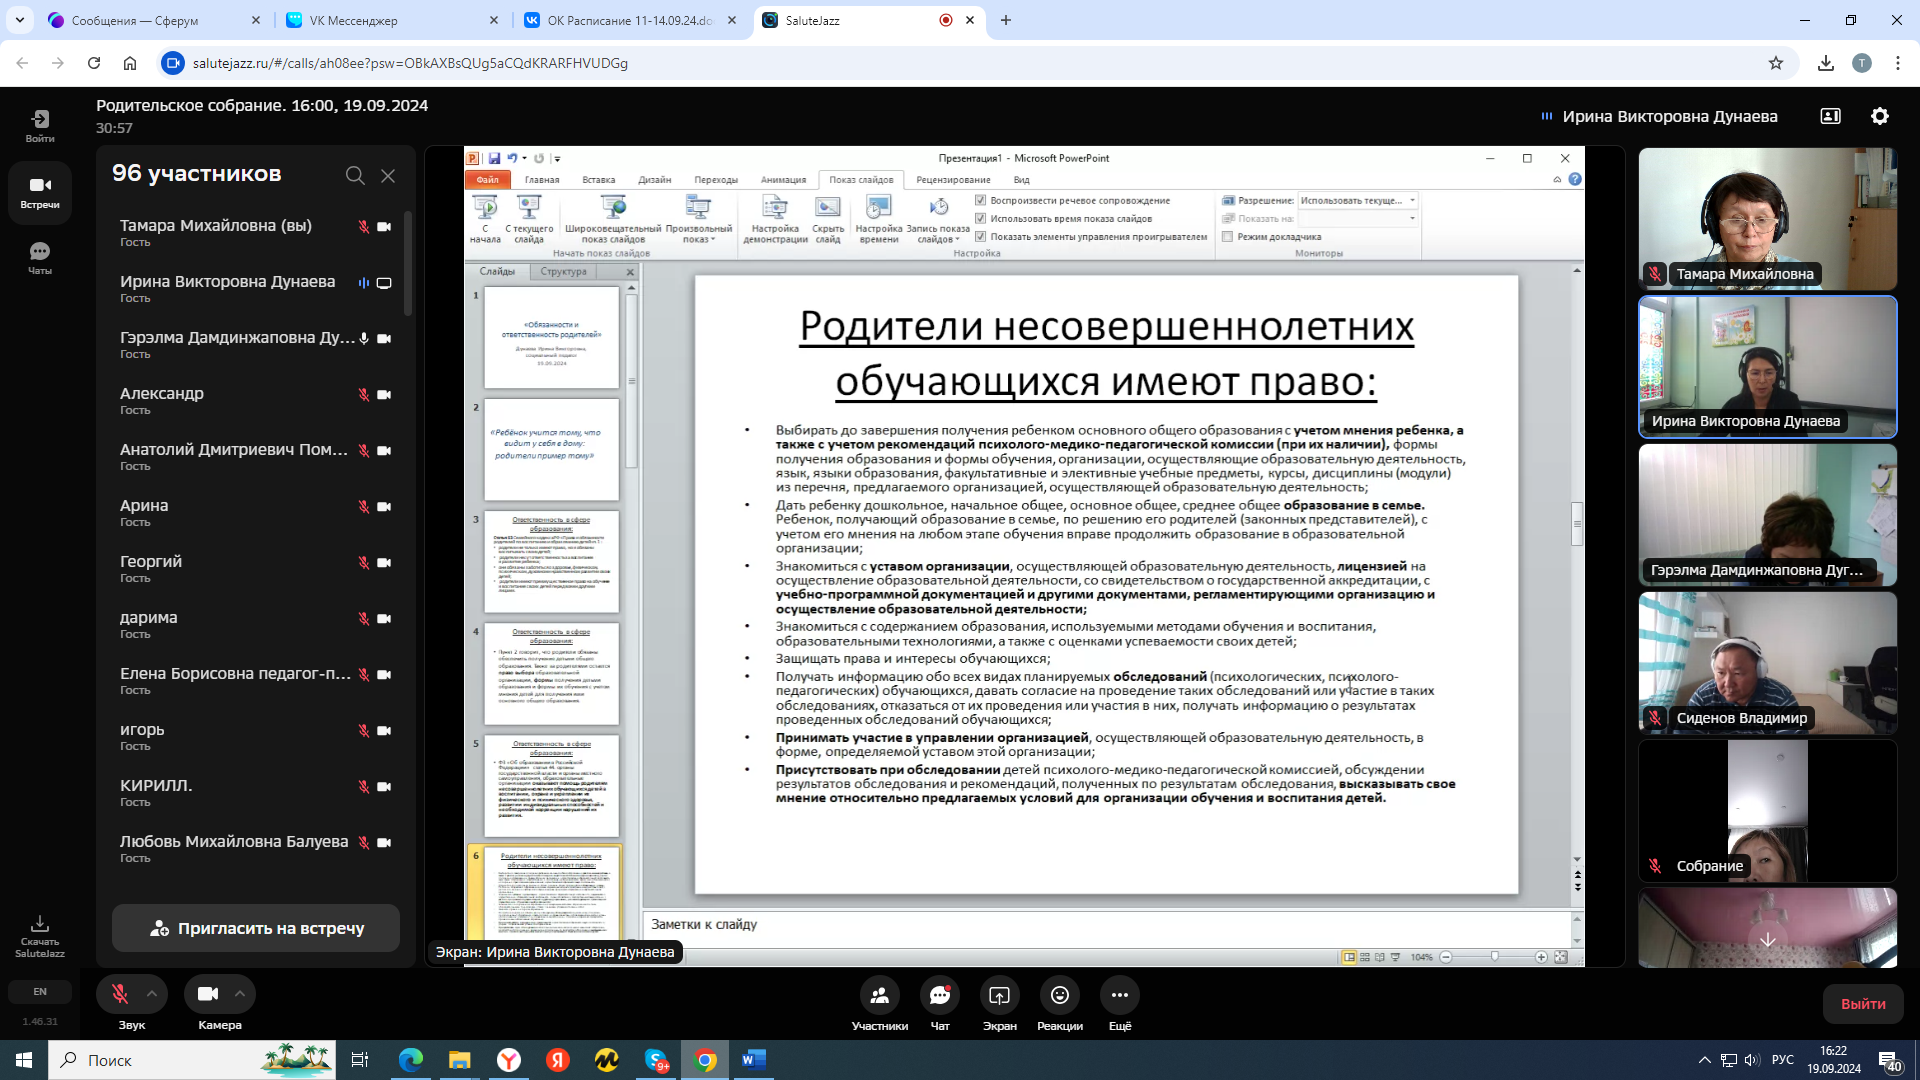Toggle camera icon for participant игорь
The width and height of the screenshot is (1920, 1080).
[384, 731]
